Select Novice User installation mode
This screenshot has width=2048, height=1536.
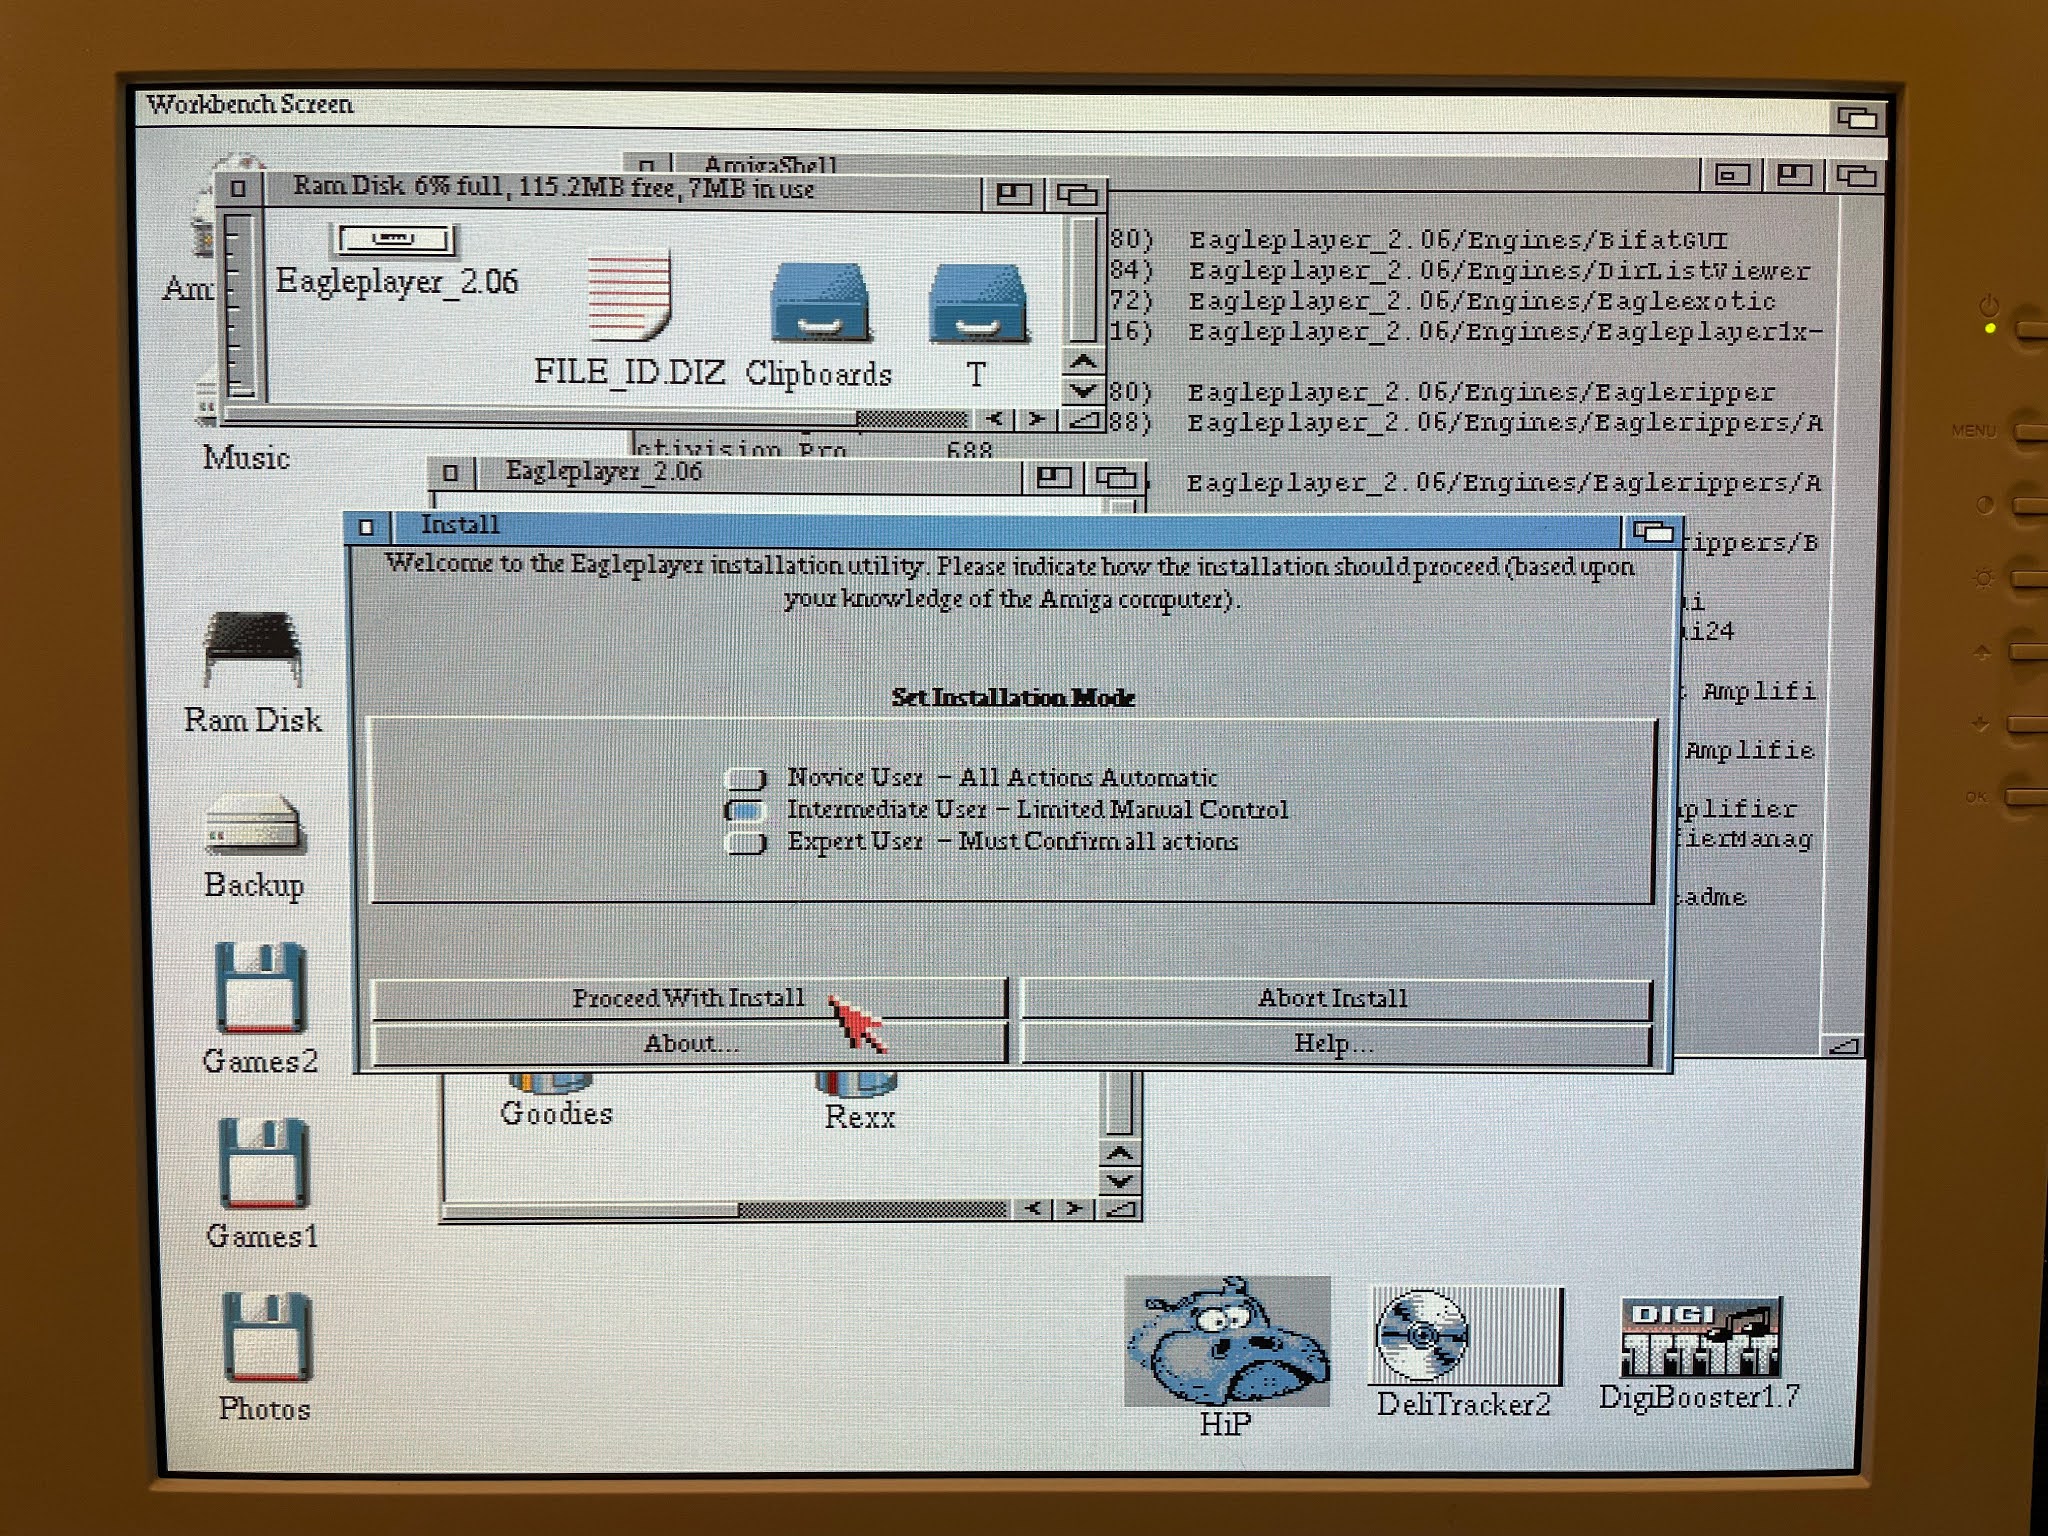(x=746, y=778)
